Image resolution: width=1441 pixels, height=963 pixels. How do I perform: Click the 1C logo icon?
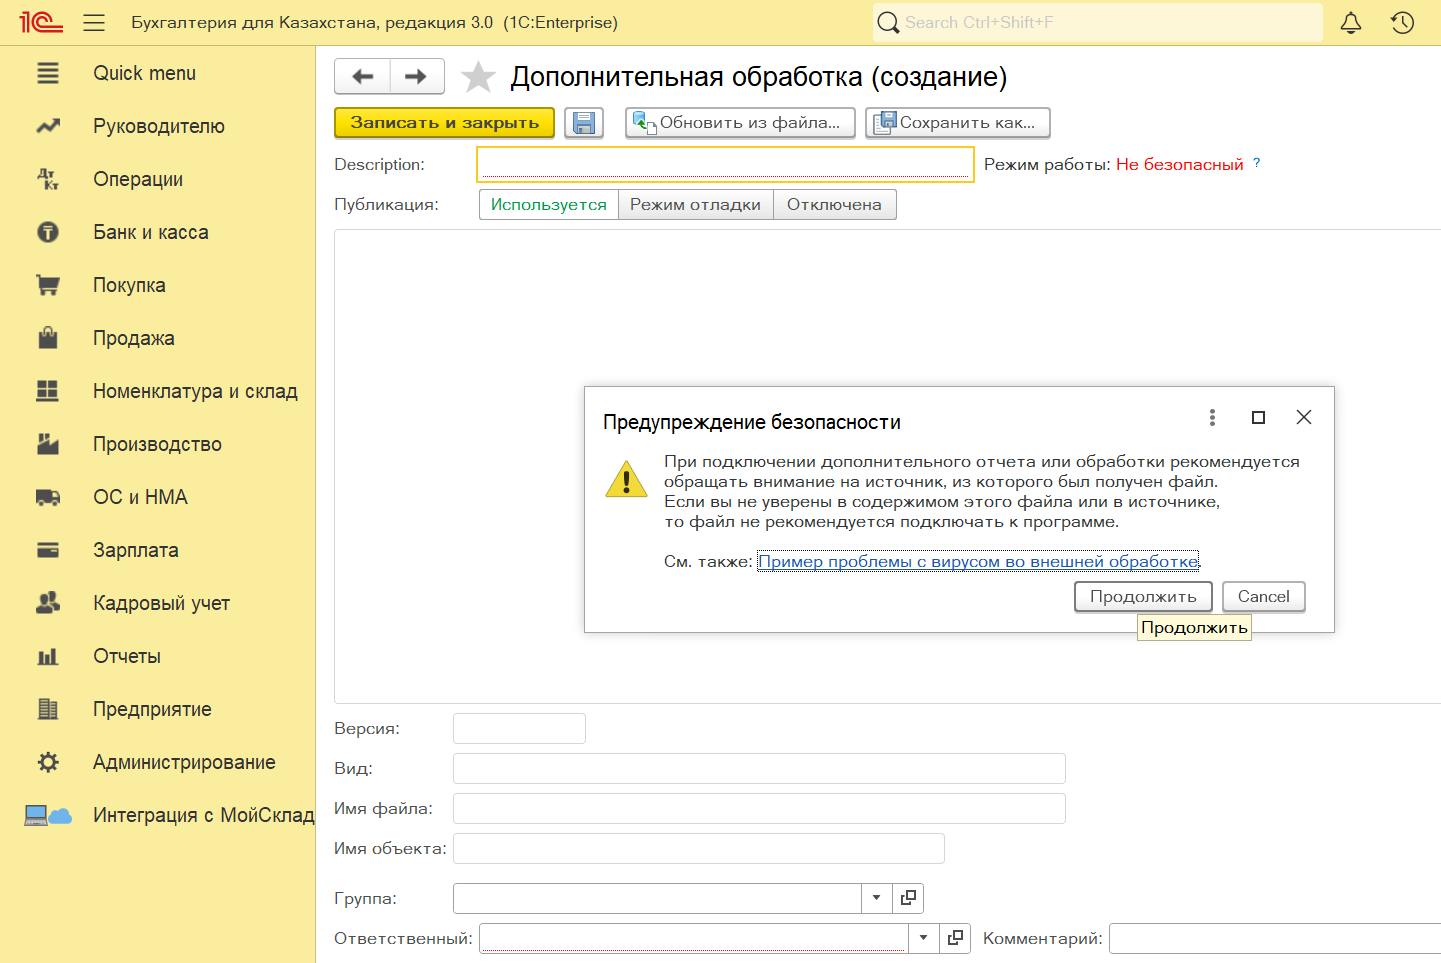(41, 22)
